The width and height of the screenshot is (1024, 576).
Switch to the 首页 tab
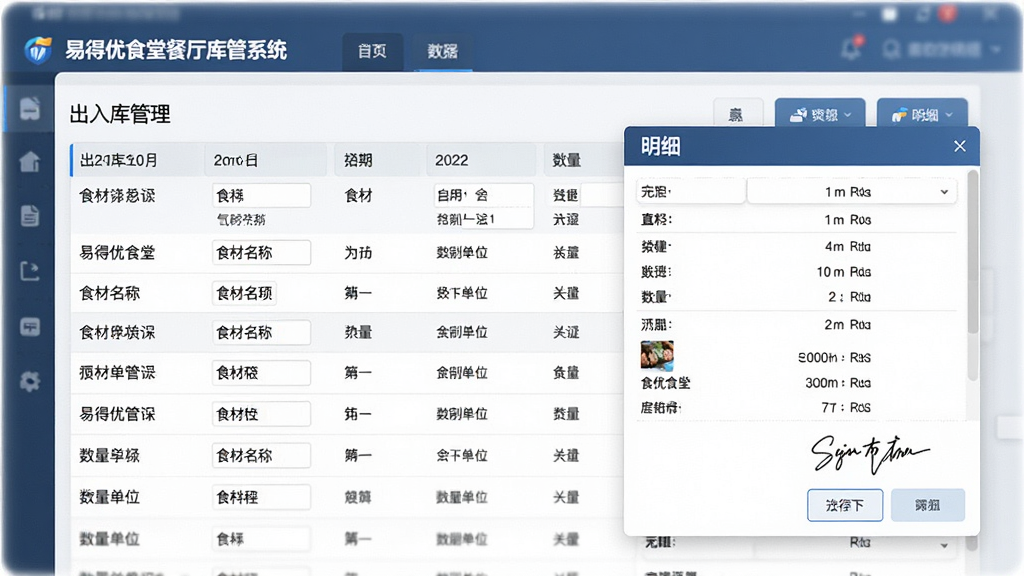point(372,51)
